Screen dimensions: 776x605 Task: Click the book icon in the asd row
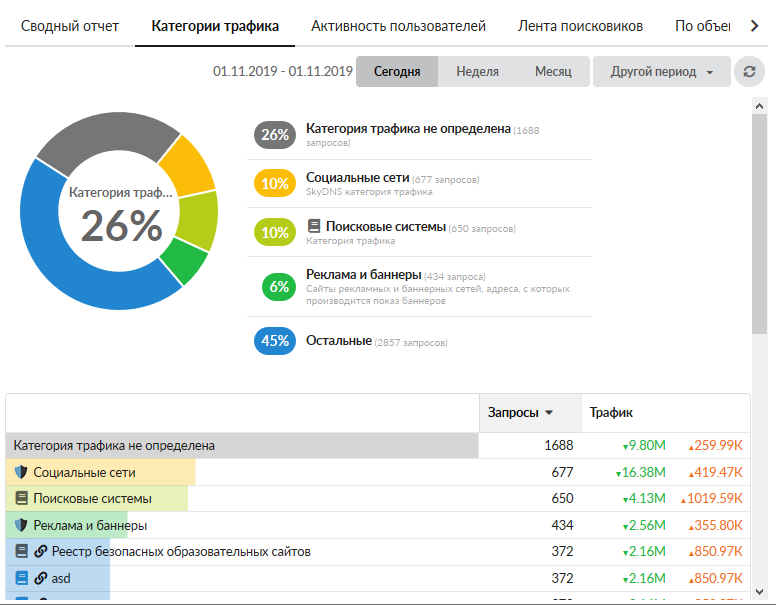pos(21,578)
